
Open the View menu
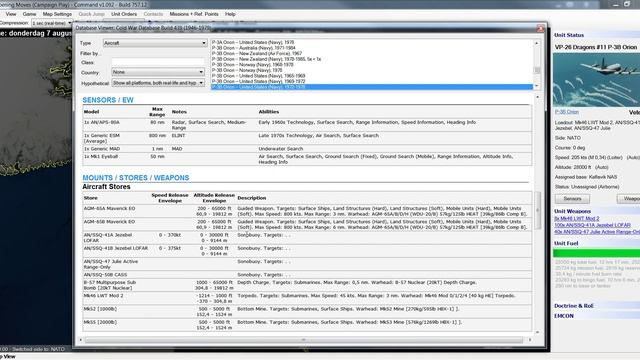coord(11,14)
